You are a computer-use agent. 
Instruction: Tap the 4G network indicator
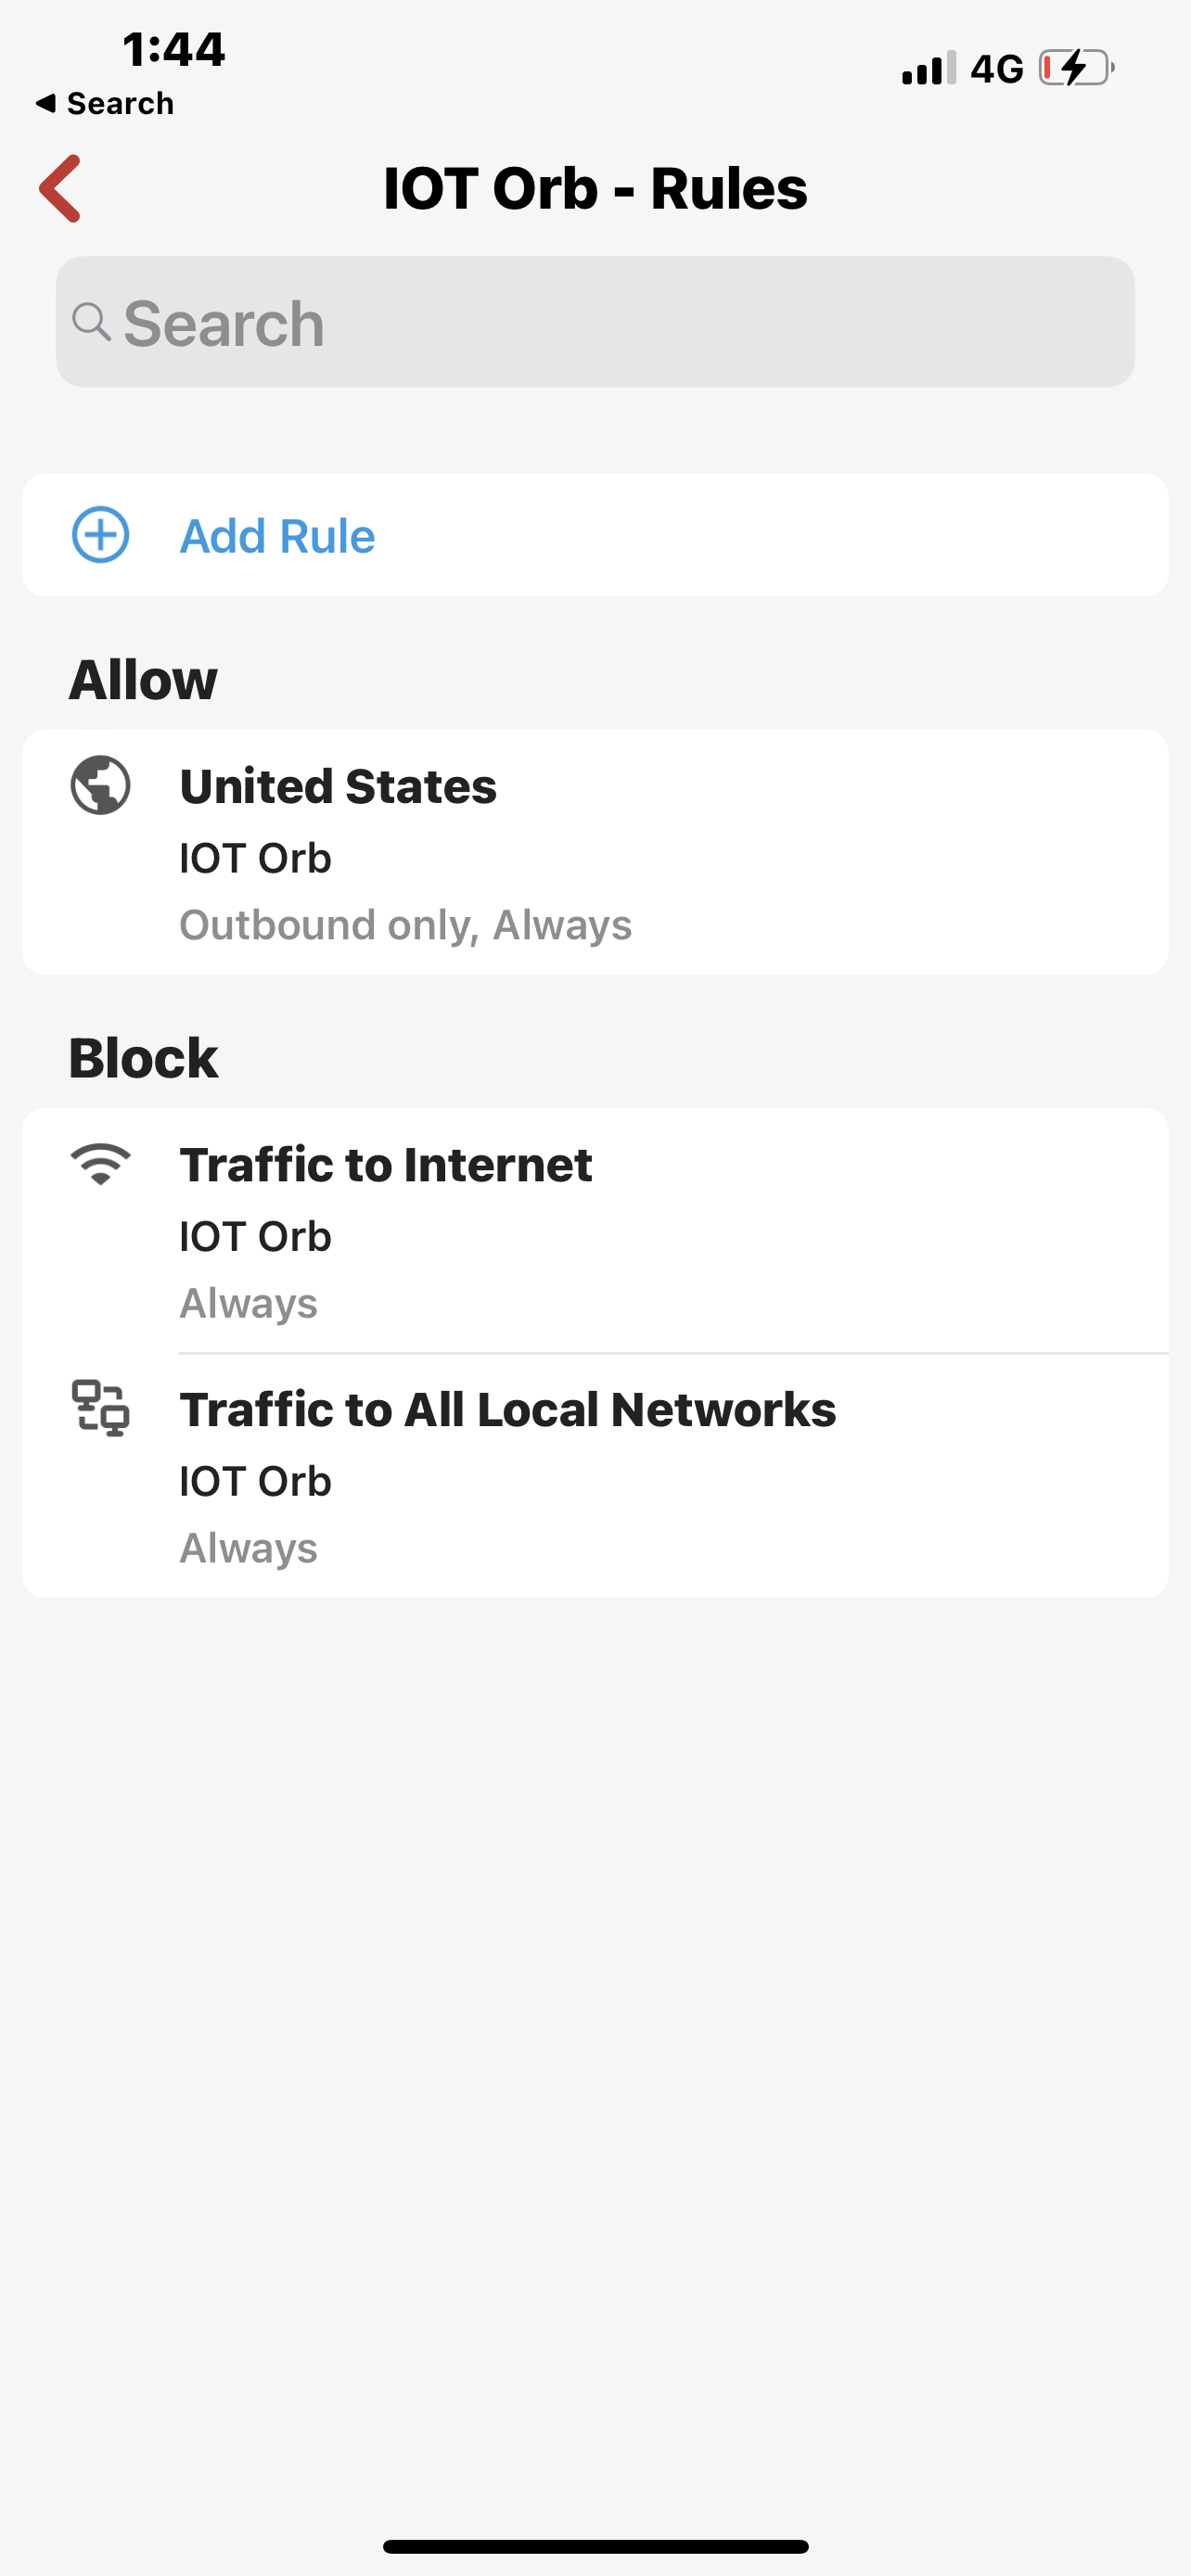pos(997,68)
